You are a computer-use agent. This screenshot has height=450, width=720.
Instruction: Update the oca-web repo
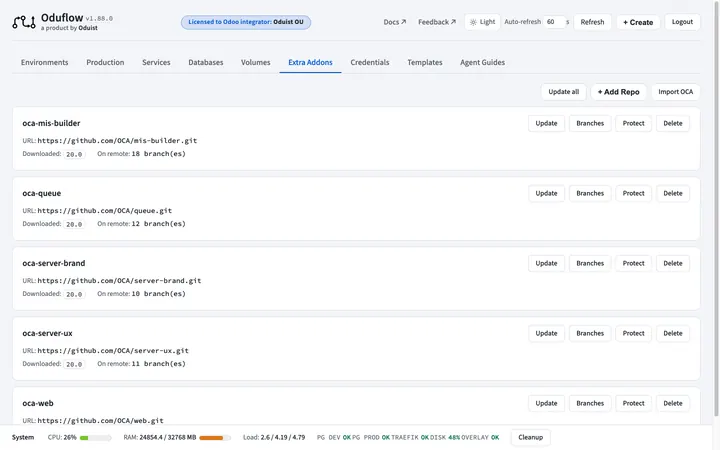546,403
